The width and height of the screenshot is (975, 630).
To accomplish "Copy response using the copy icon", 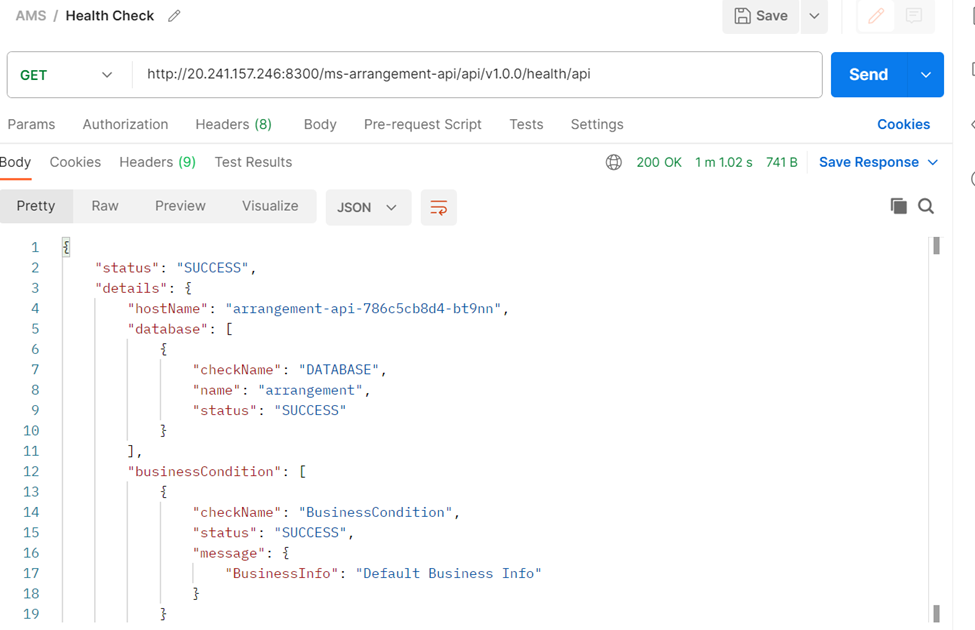I will pos(898,206).
